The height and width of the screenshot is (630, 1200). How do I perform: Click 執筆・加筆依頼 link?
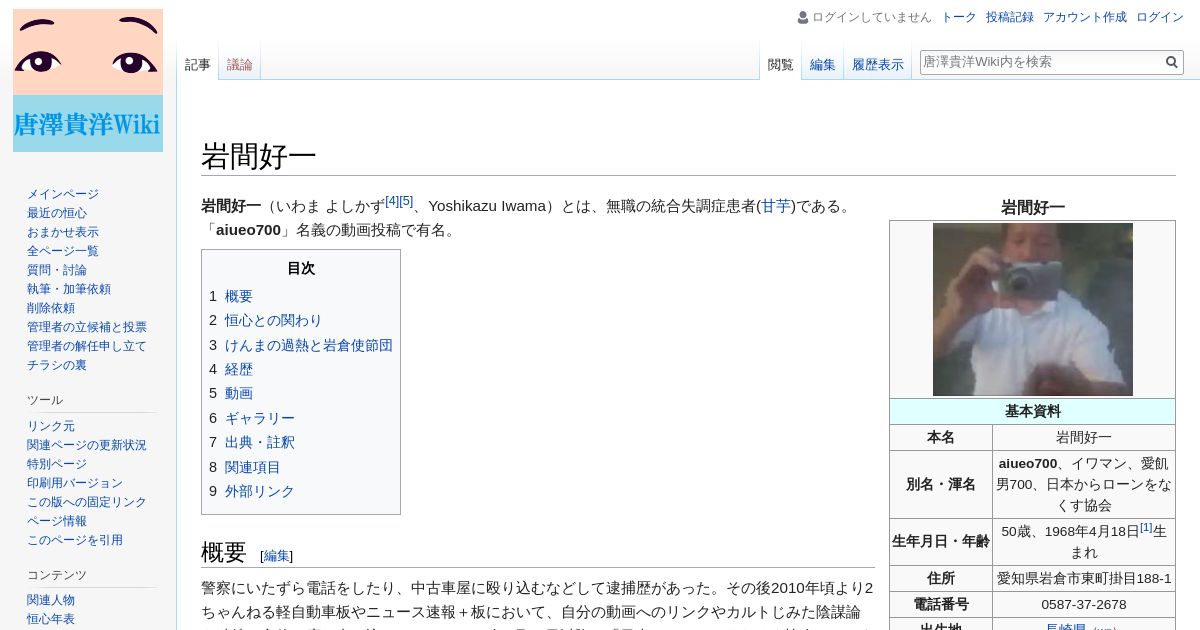[x=69, y=289]
